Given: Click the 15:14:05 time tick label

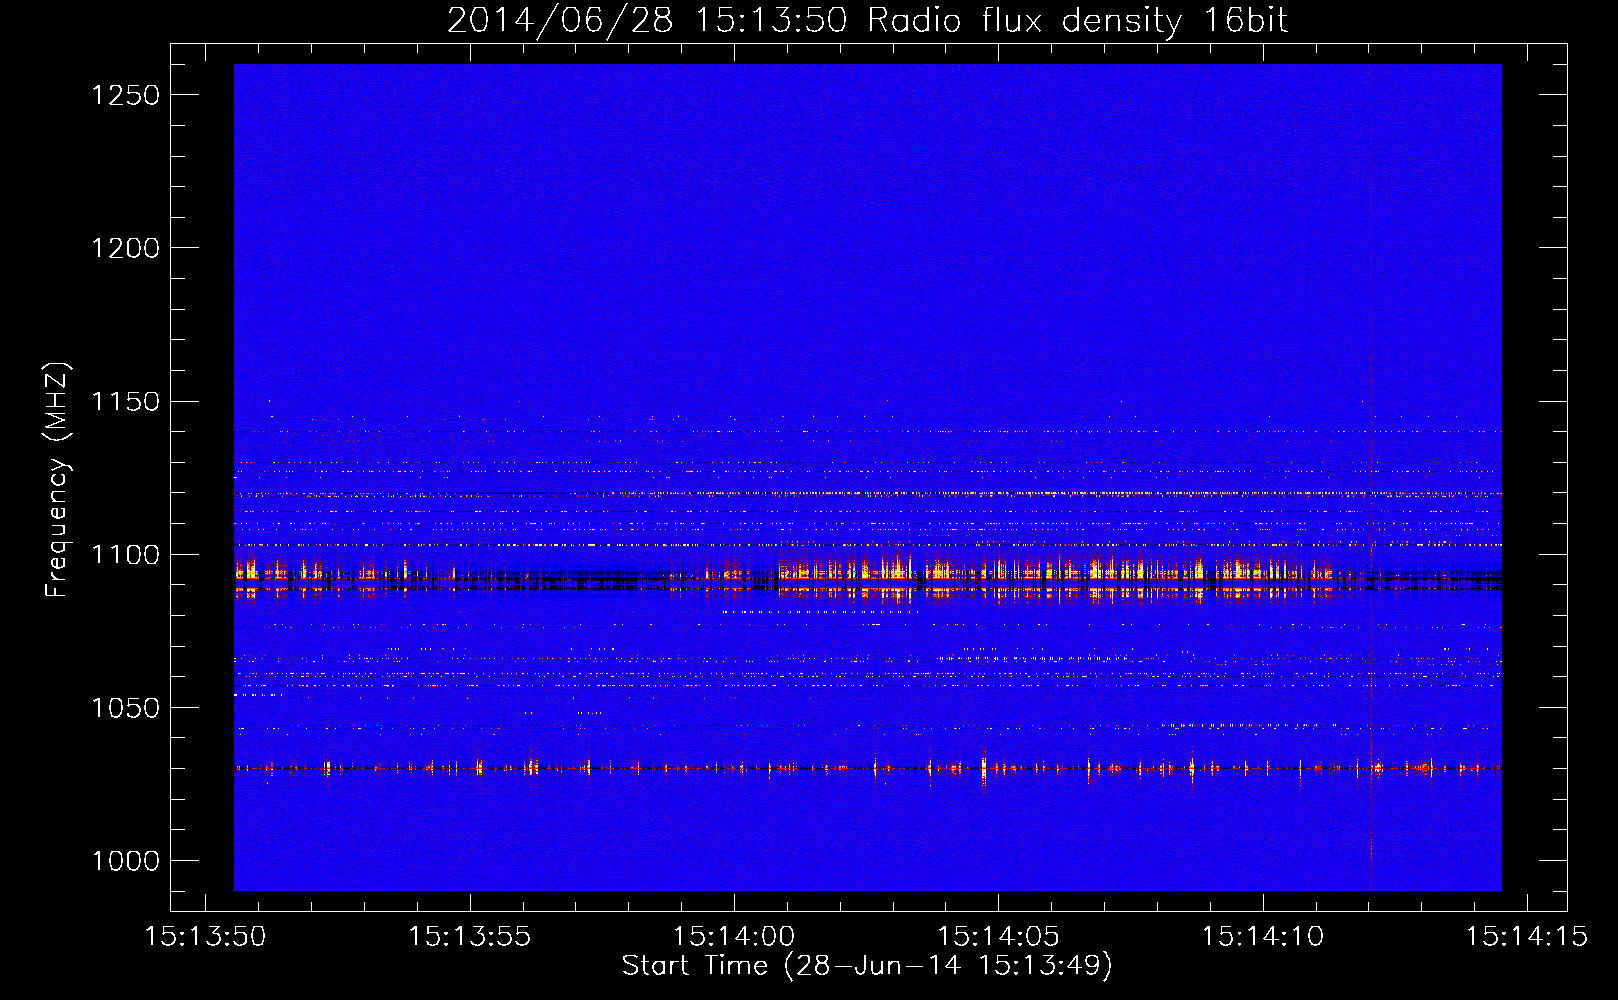Looking at the screenshot, I should 998,936.
